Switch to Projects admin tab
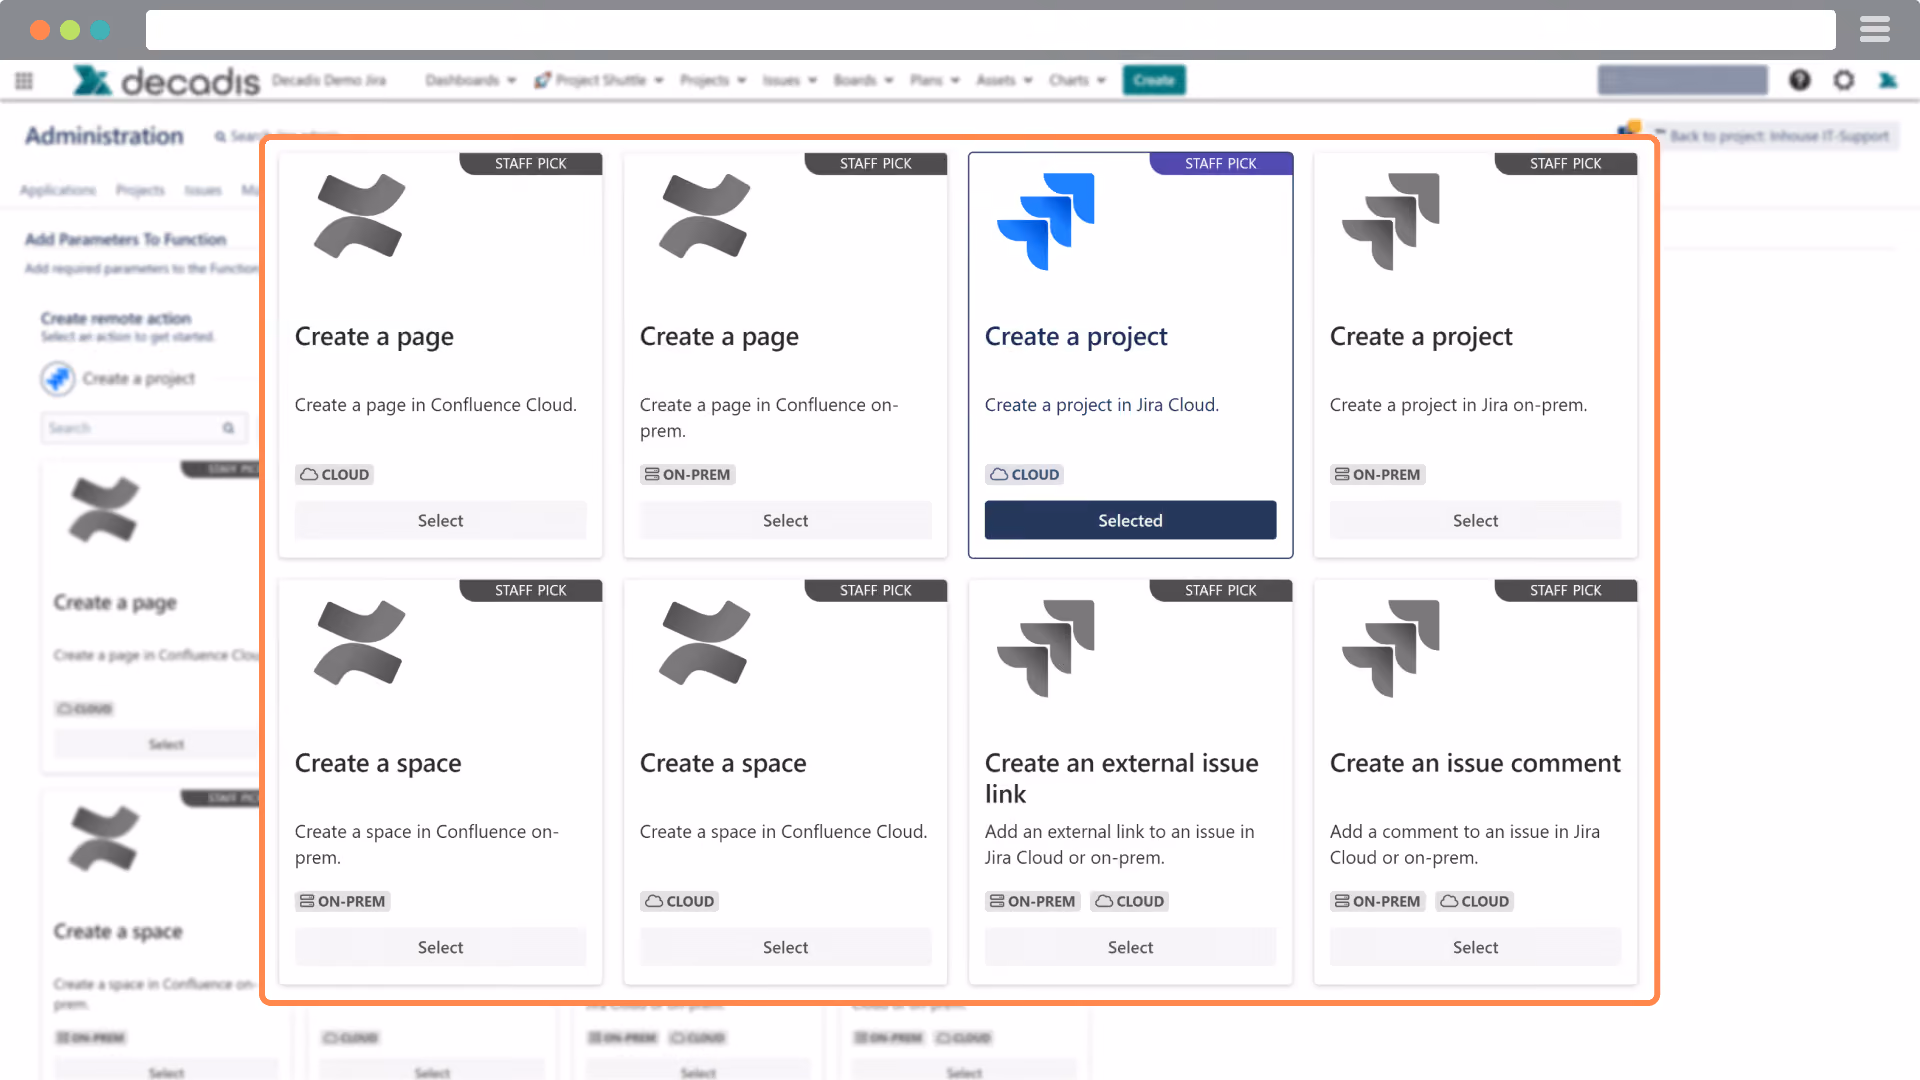 click(x=140, y=190)
